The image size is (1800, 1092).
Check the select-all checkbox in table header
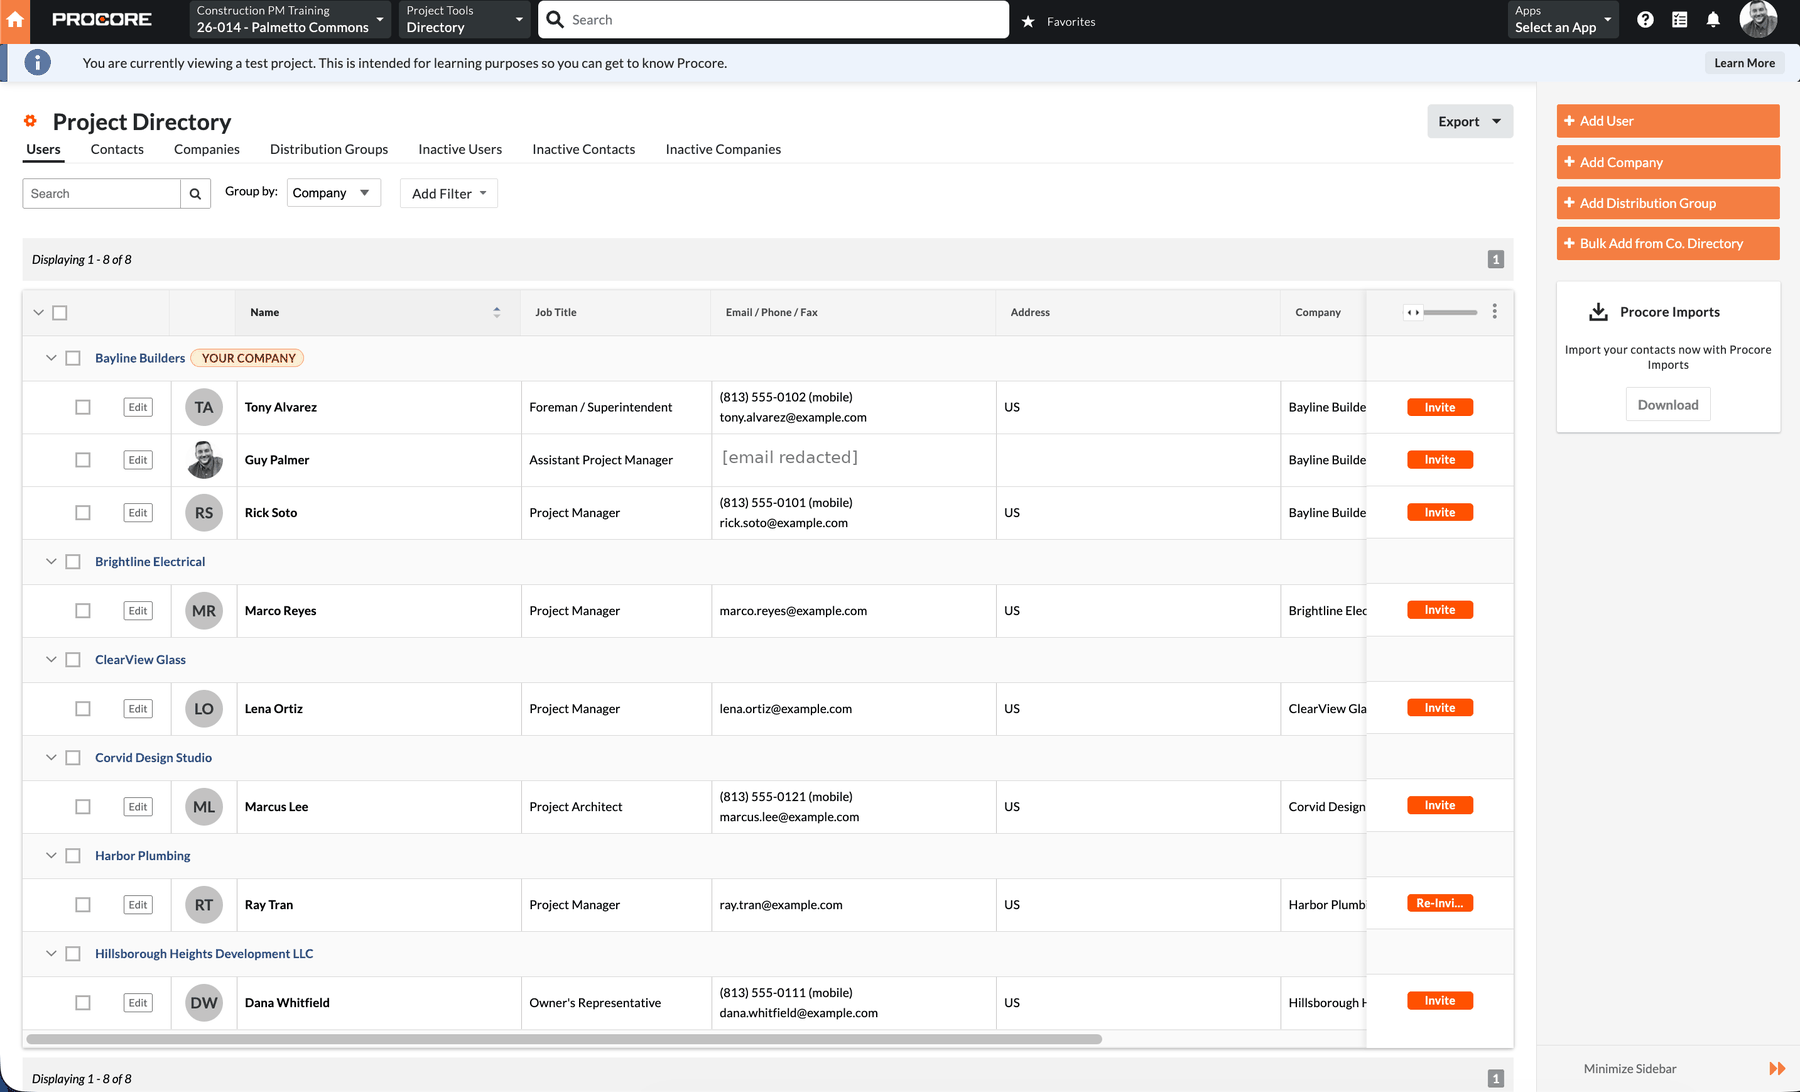[x=60, y=313]
